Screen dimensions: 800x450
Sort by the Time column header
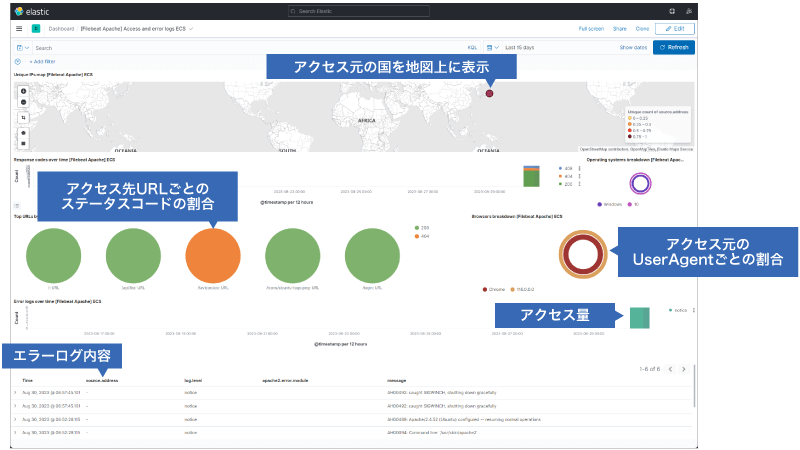[28, 381]
